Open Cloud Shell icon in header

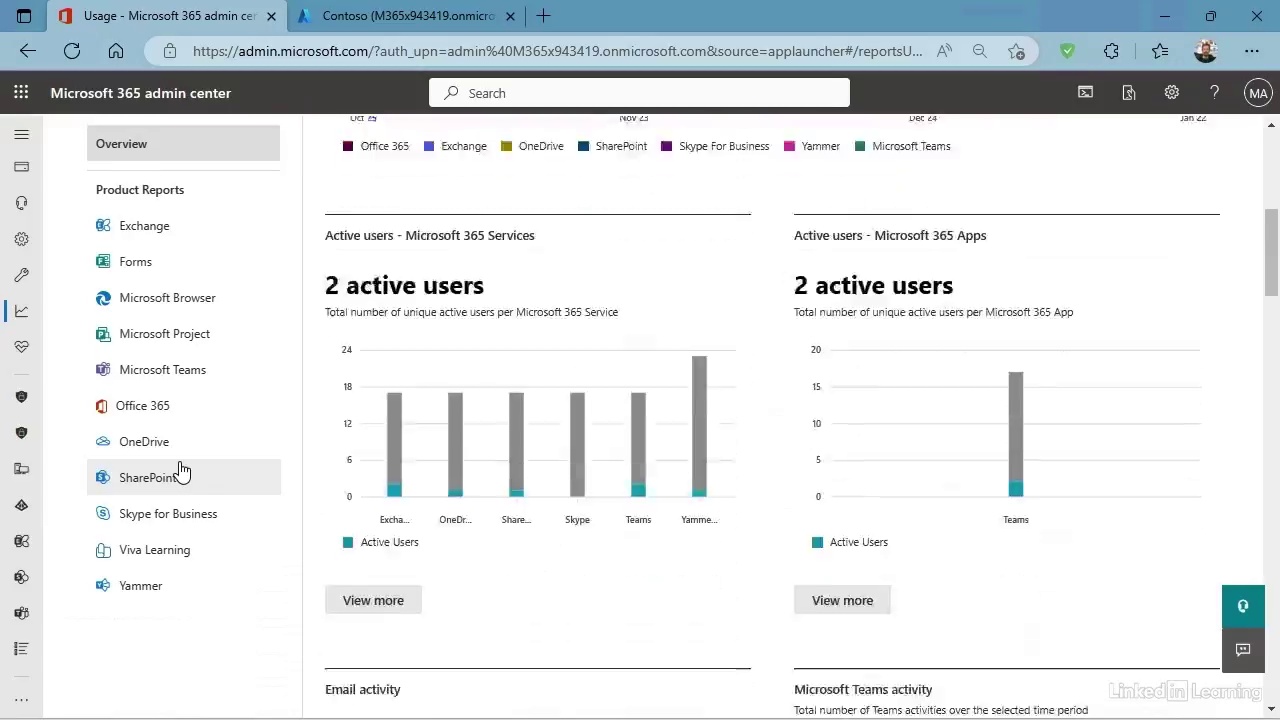pos(1085,93)
